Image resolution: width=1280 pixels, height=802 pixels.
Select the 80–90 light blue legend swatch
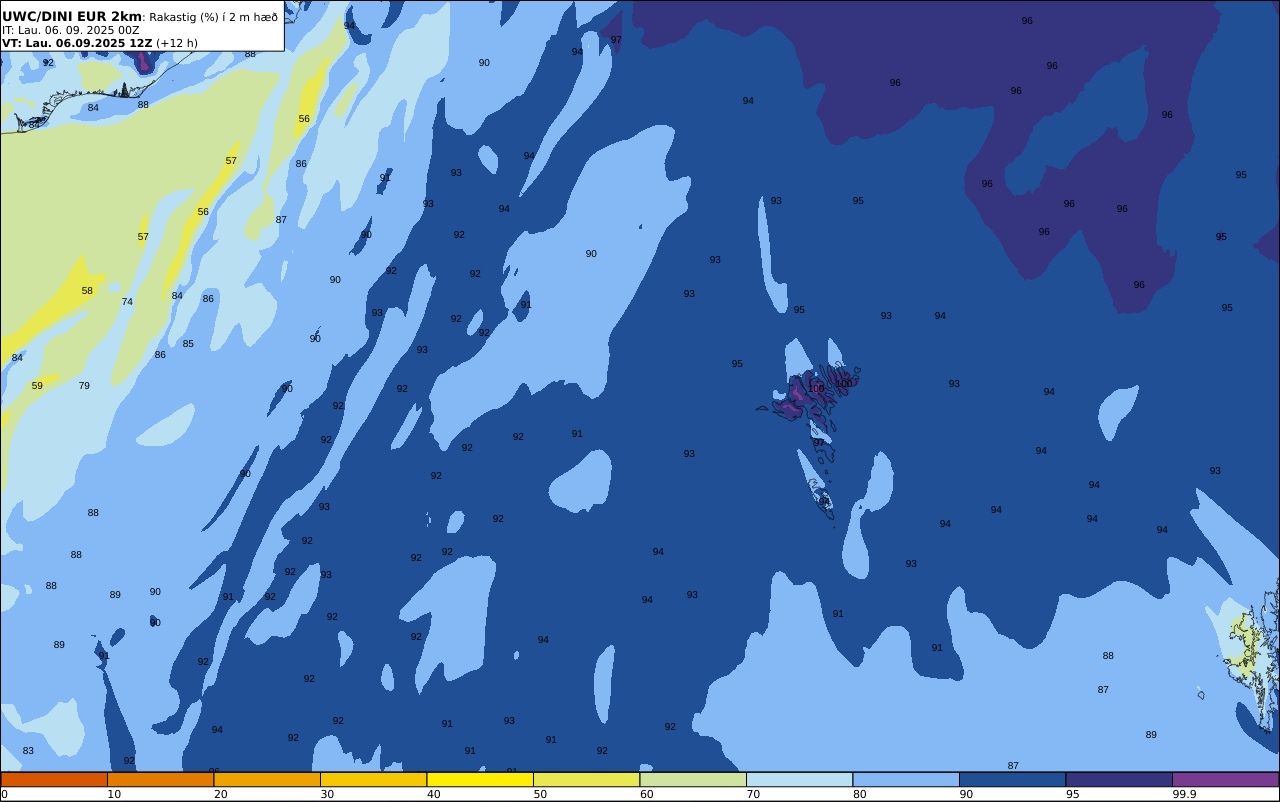click(x=906, y=779)
